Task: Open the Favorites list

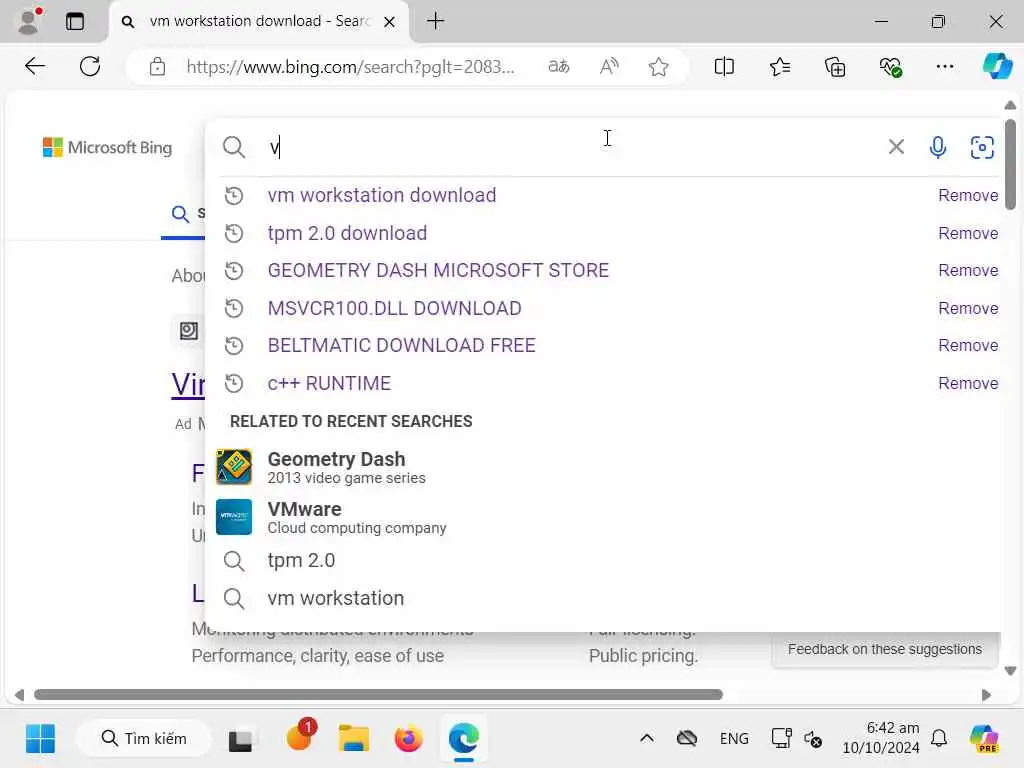Action: pos(780,67)
